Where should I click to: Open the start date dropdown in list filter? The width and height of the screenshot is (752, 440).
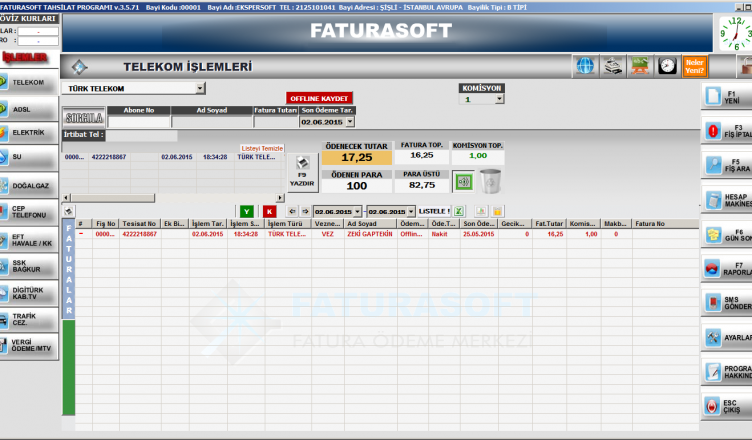[x=357, y=211]
